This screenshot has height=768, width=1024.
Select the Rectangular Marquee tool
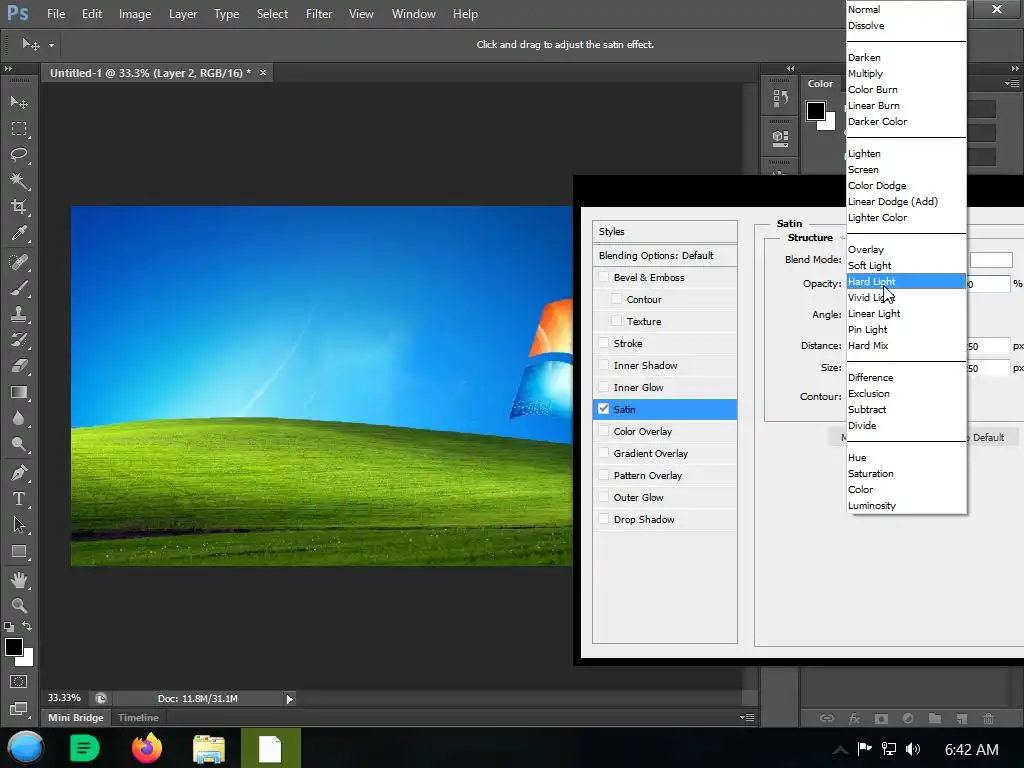click(x=19, y=129)
